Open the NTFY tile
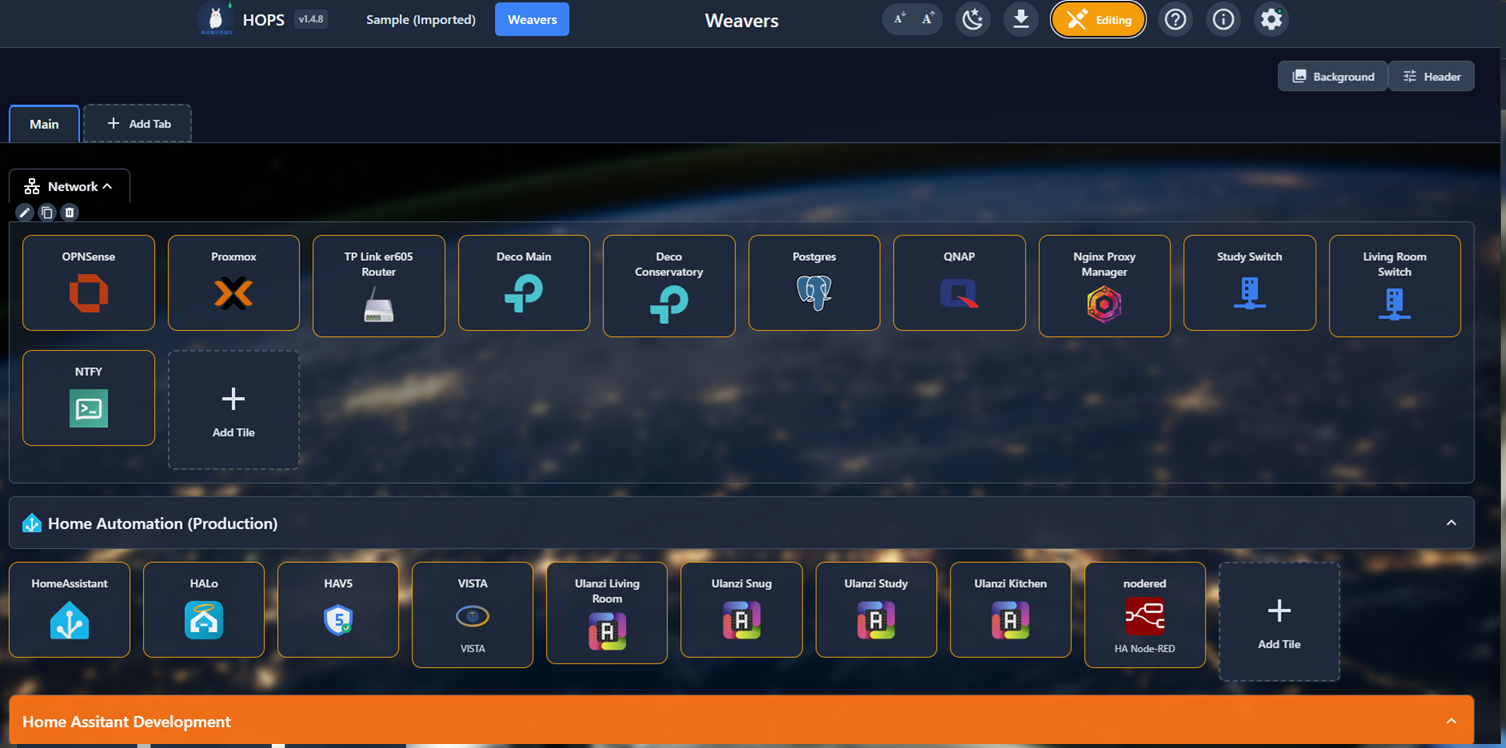1506x748 pixels. click(x=88, y=398)
